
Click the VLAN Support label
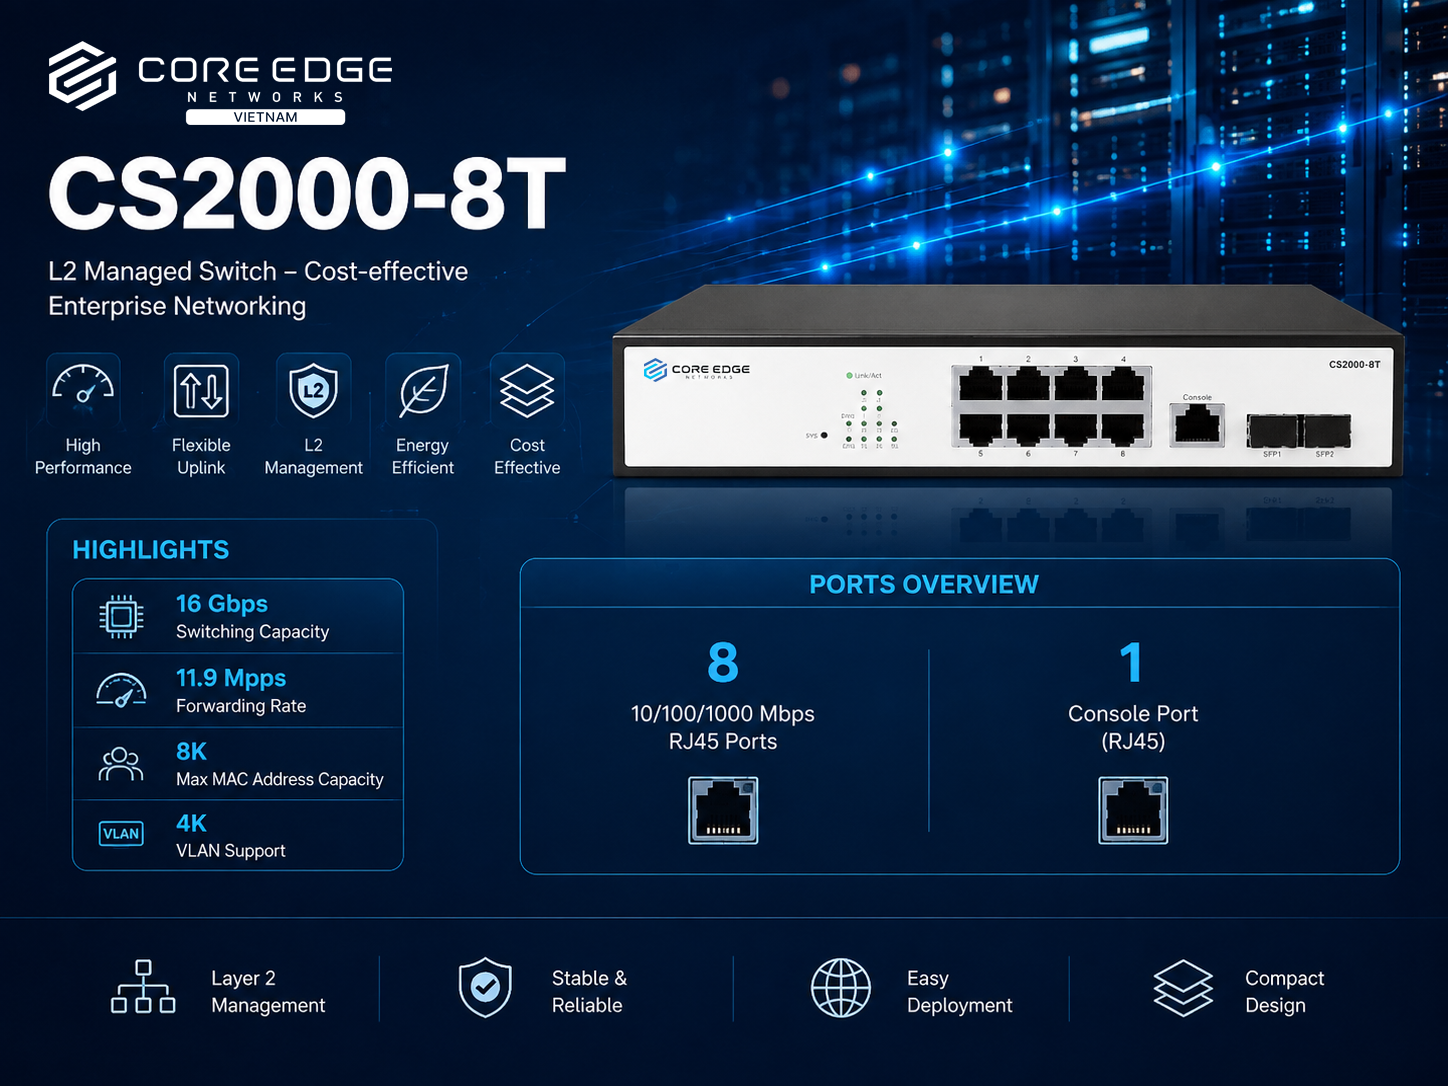pyautogui.click(x=231, y=851)
